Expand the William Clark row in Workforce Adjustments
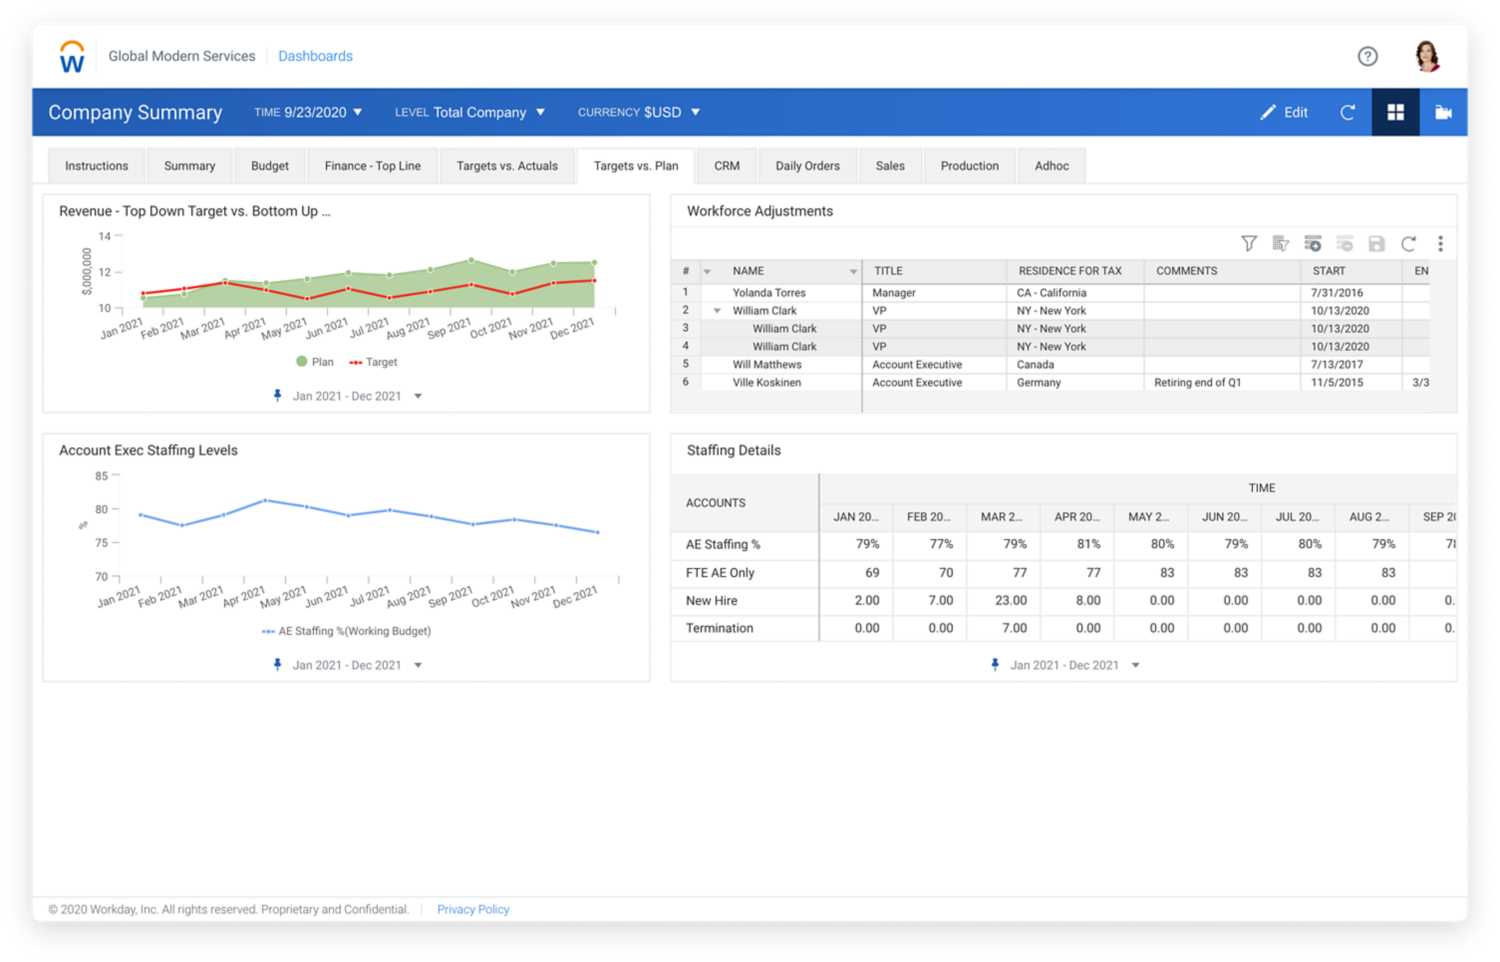 coord(716,310)
